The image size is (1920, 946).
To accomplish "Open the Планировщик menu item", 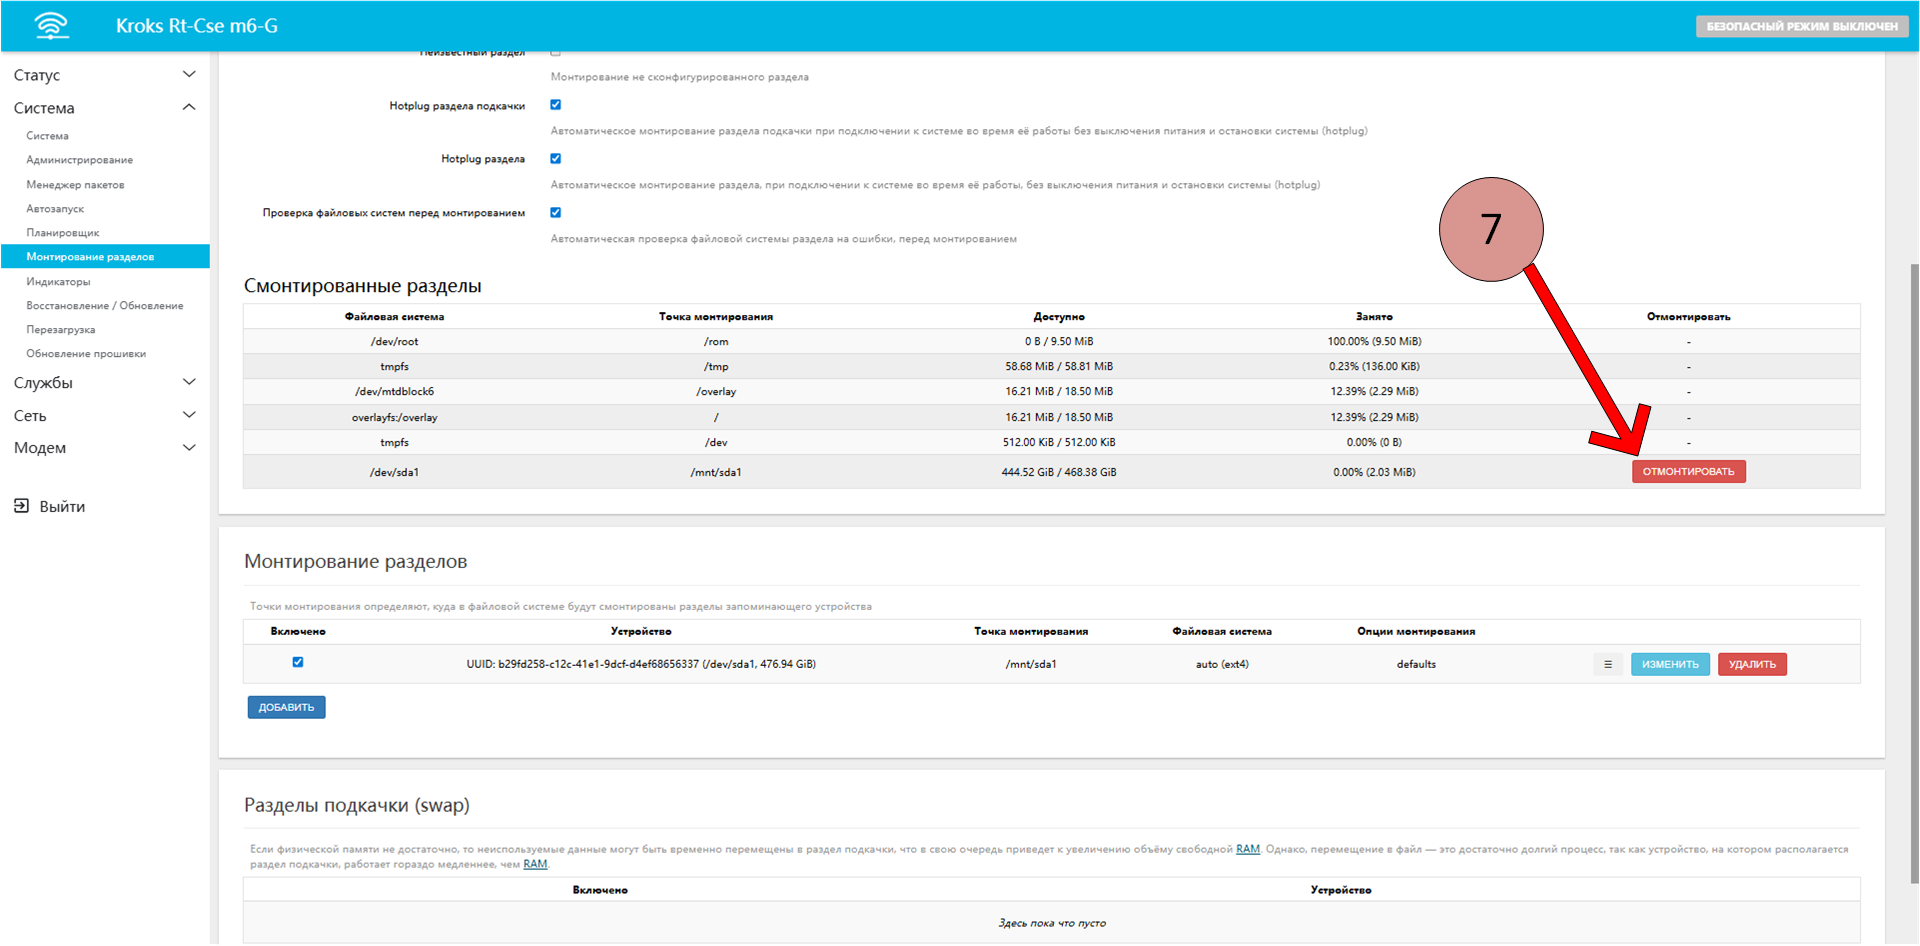I will pos(62,233).
